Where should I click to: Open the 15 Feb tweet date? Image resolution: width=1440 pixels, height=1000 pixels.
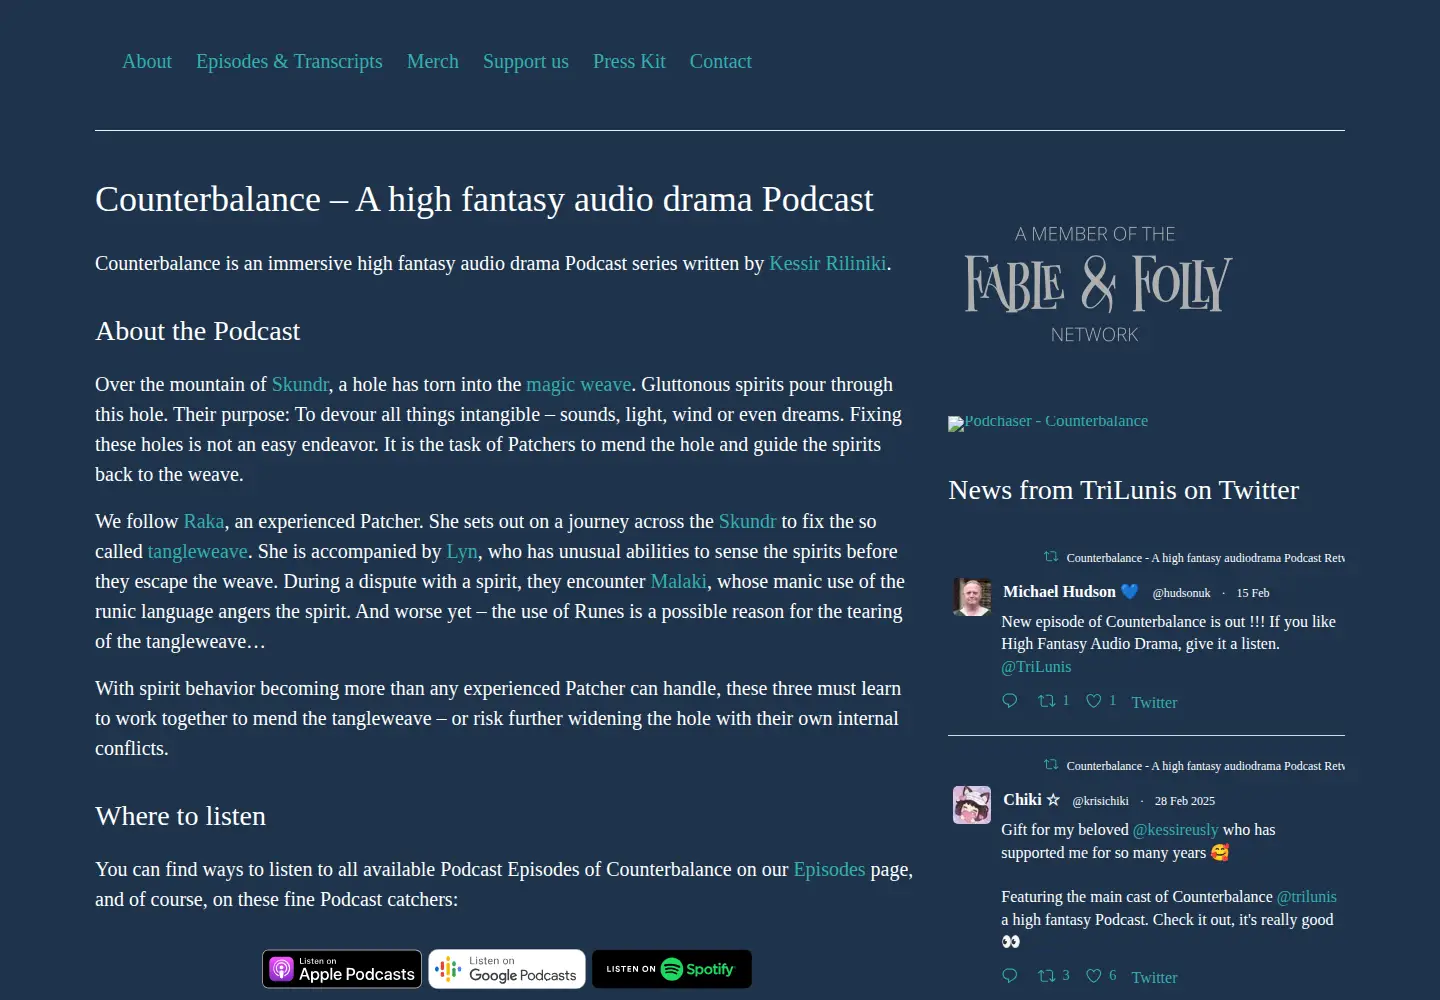1253,593
